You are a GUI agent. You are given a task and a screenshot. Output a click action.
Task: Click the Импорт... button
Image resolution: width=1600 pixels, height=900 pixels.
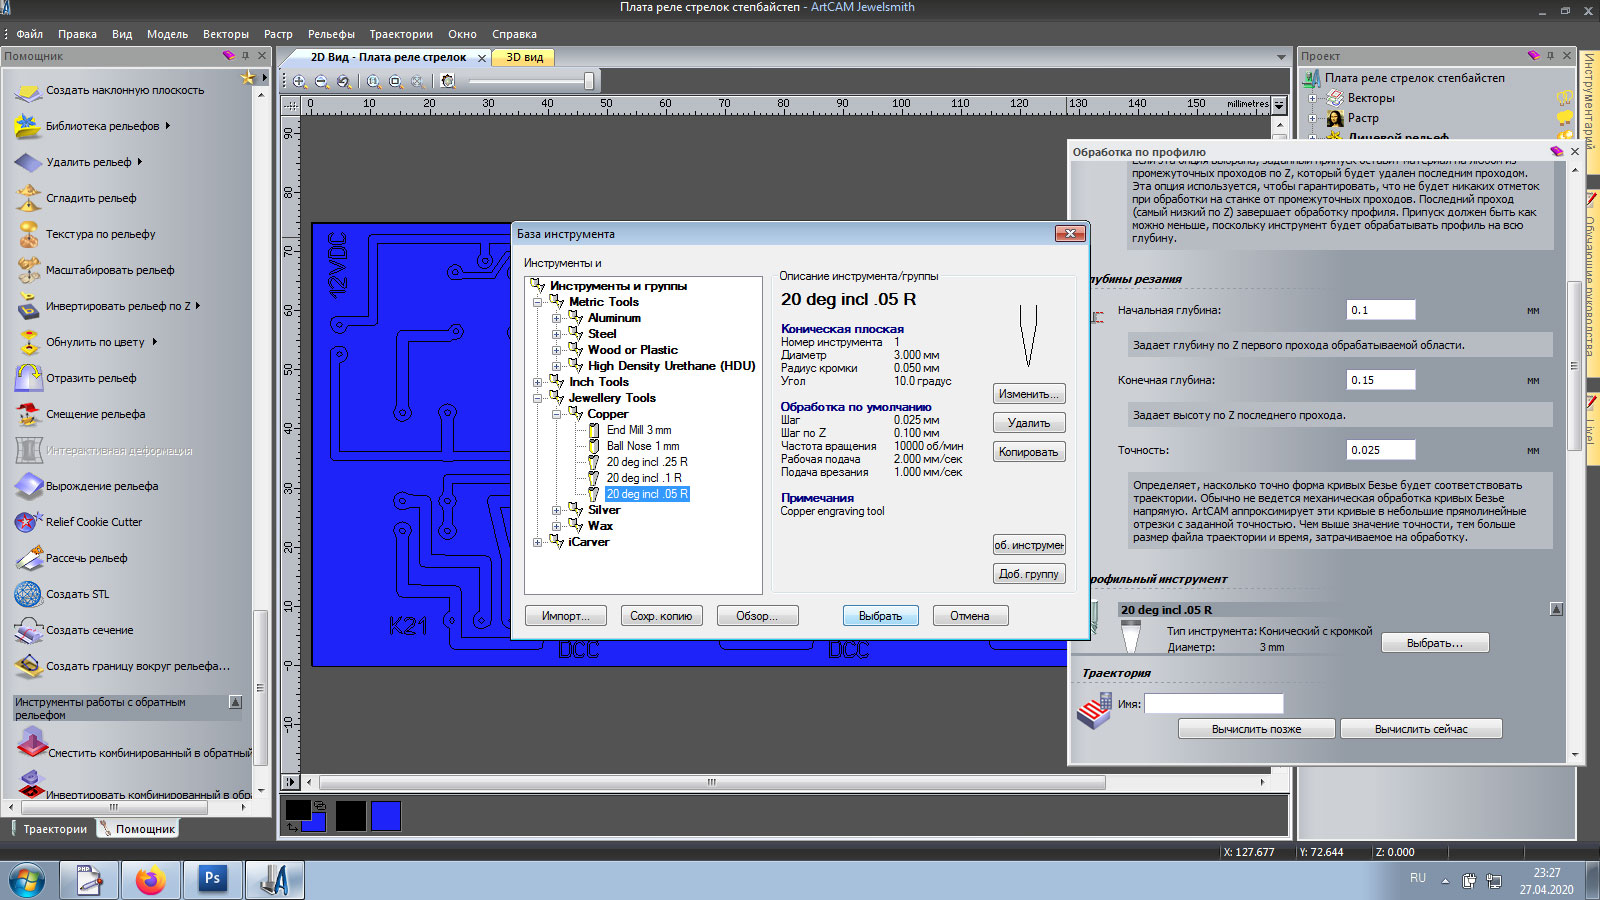(x=566, y=616)
